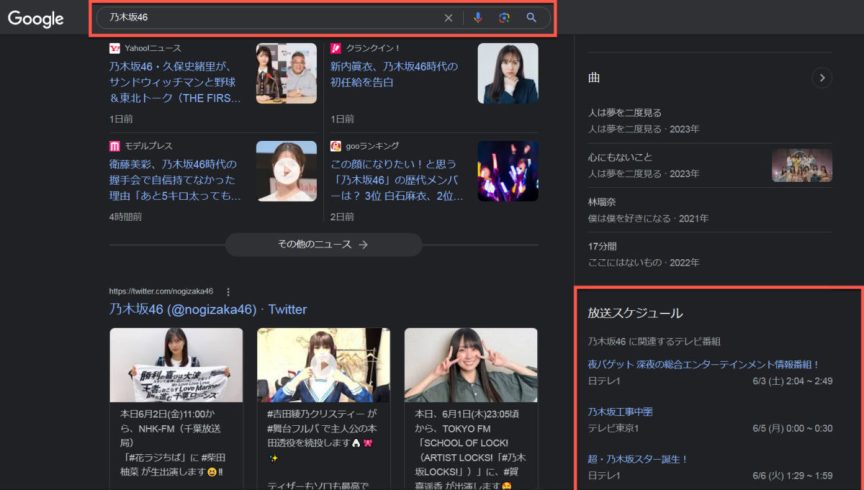Click the テレビ東京1 channel label
This screenshot has height=490, width=864.
pyautogui.click(x=613, y=428)
